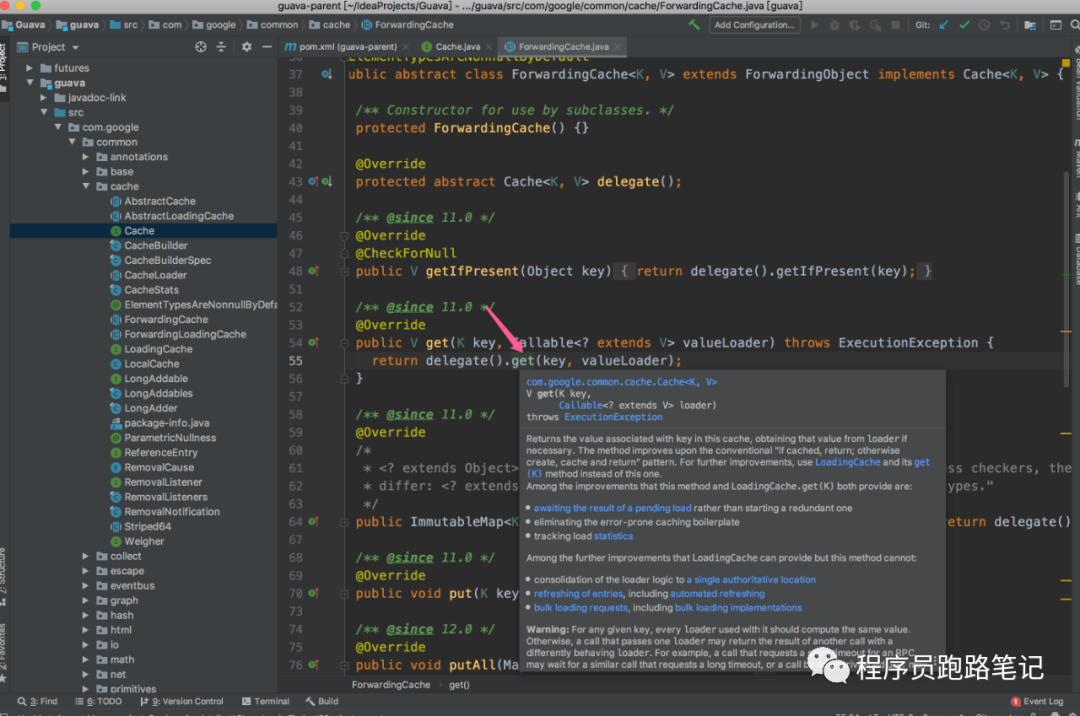
Task: Click the Git update project arrow
Action: pyautogui.click(x=943, y=25)
